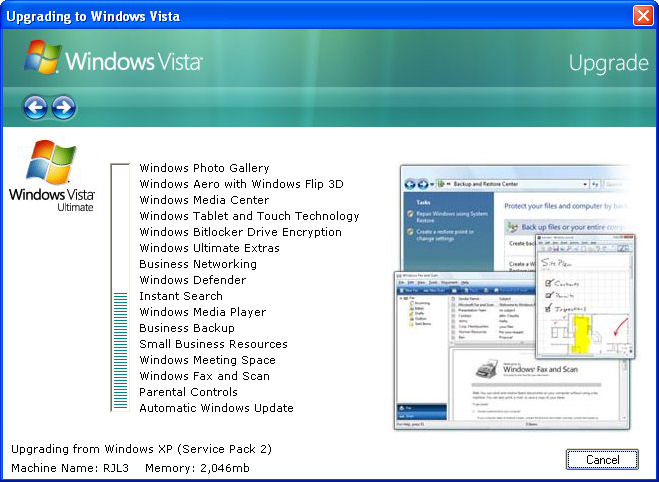Select 'Business Networking' entry
The image size is (659, 482).
tap(198, 264)
